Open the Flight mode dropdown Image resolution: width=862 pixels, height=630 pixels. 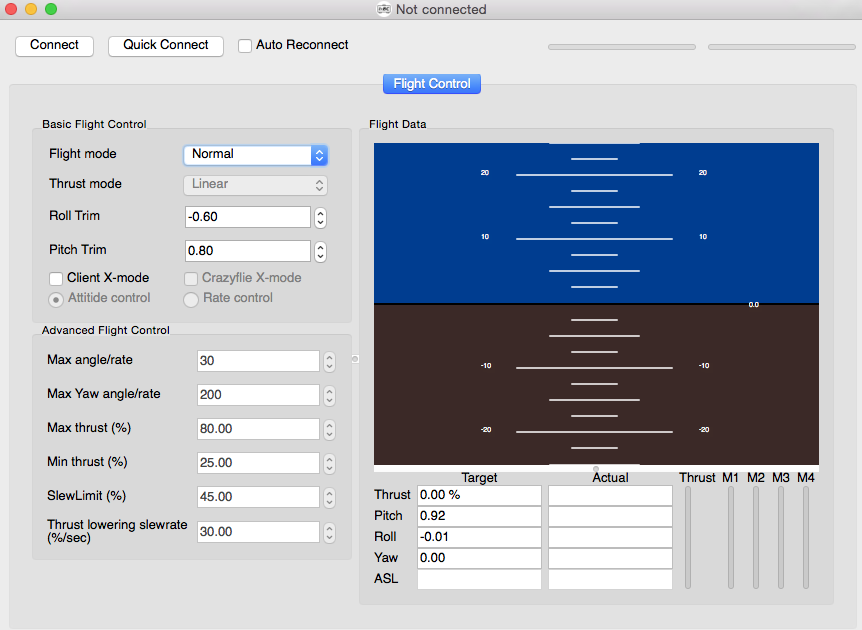[x=255, y=155]
